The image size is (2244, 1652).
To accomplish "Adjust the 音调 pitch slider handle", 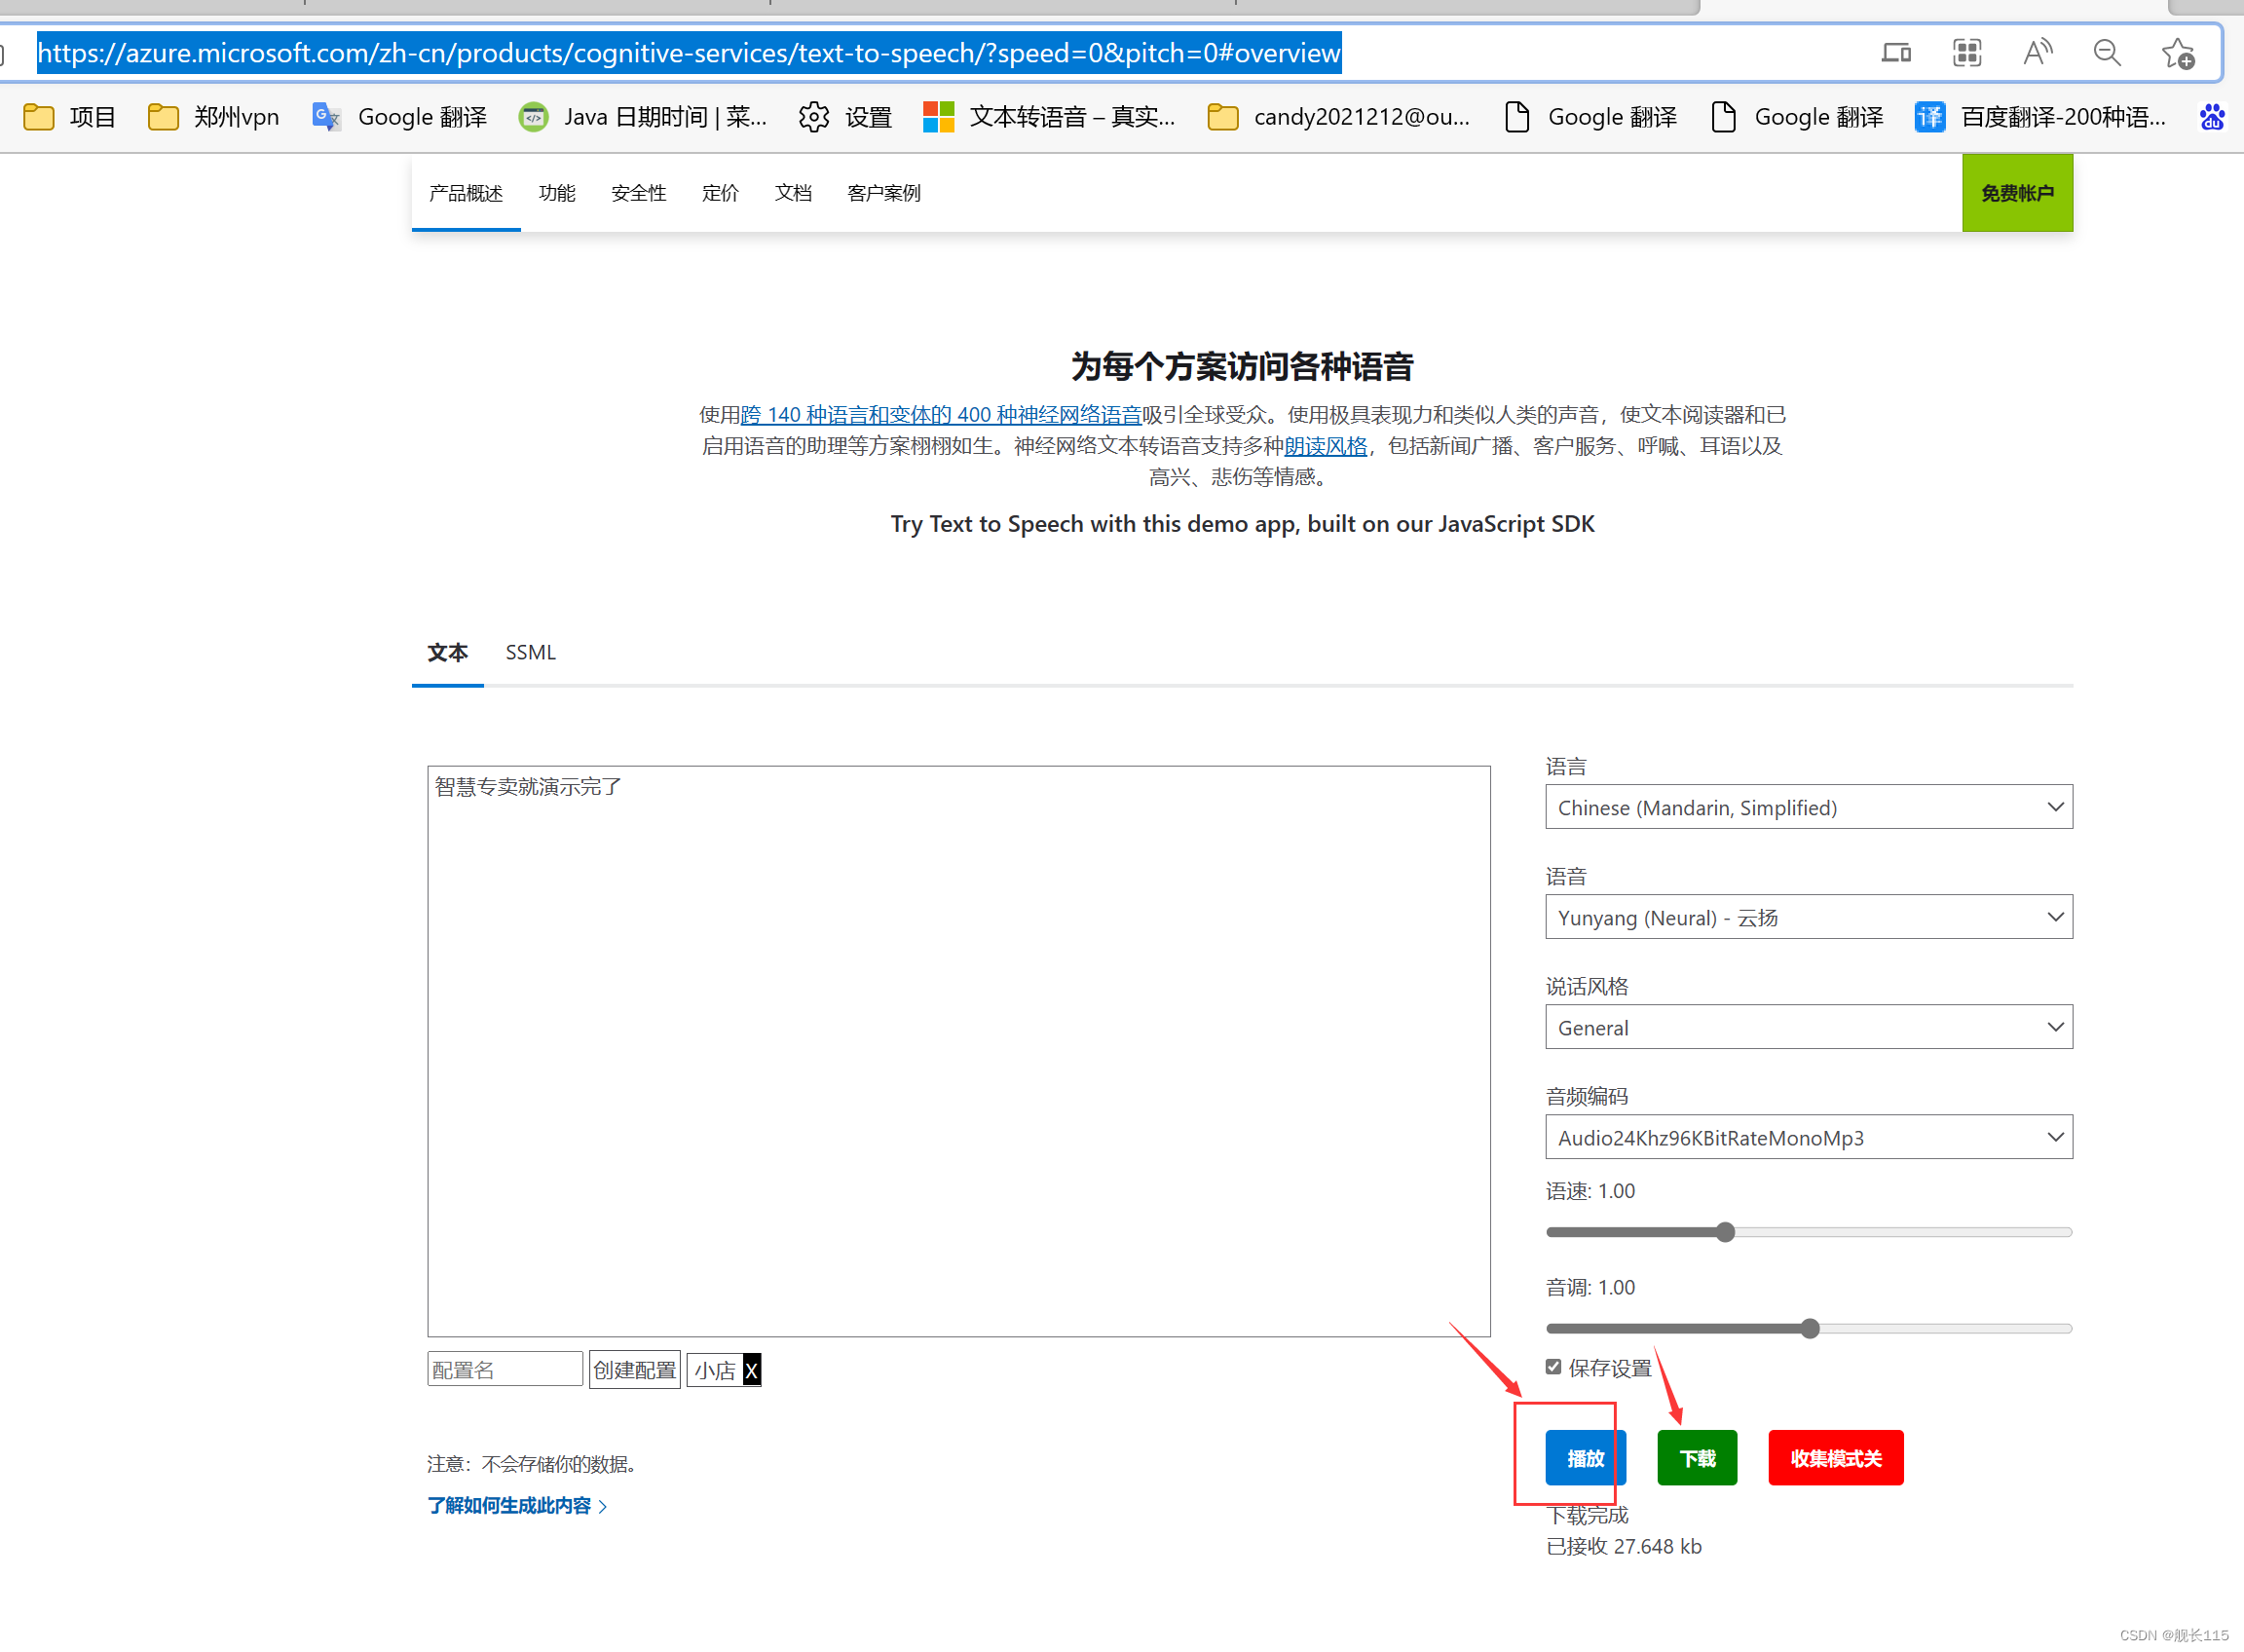I will point(1810,1329).
